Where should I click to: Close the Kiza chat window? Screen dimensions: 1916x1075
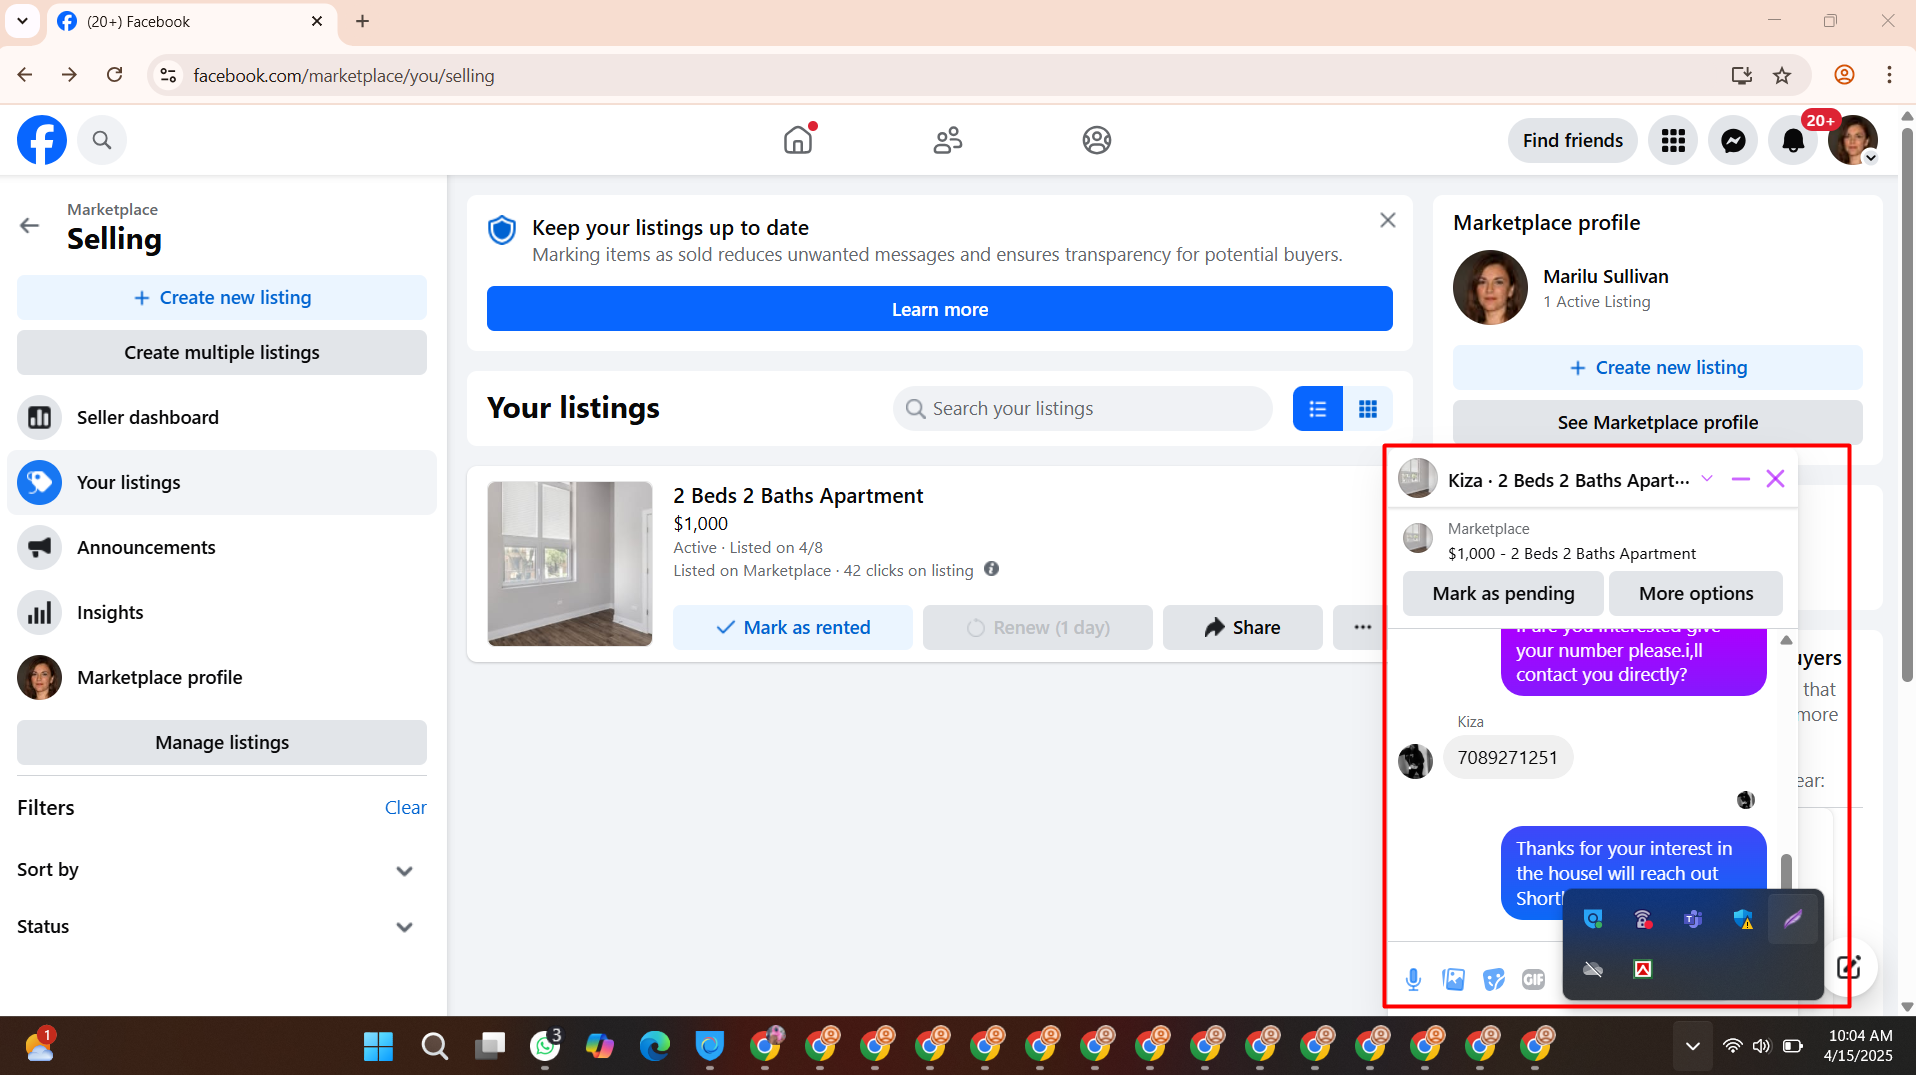[1776, 479]
